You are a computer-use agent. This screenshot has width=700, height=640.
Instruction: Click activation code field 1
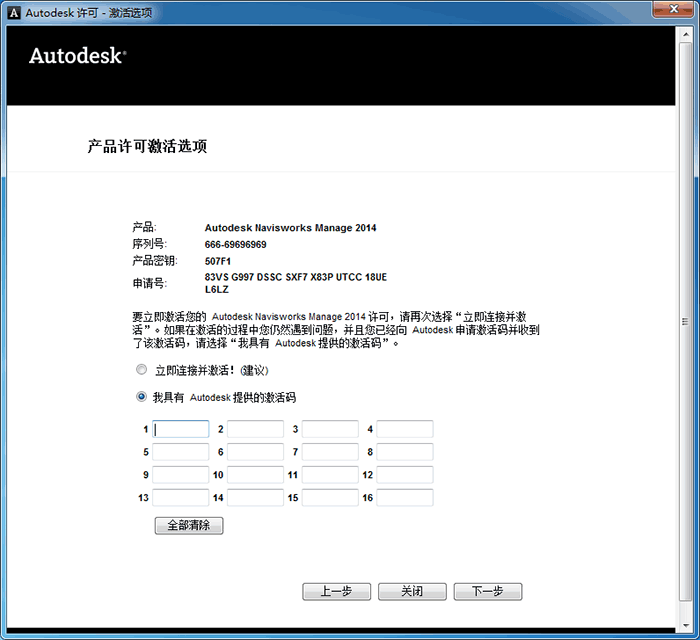point(181,429)
